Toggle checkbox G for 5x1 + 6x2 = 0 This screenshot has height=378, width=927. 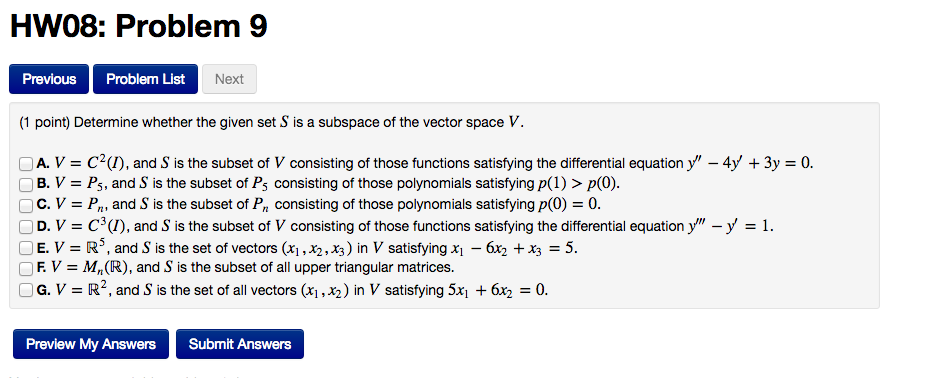pyautogui.click(x=25, y=290)
